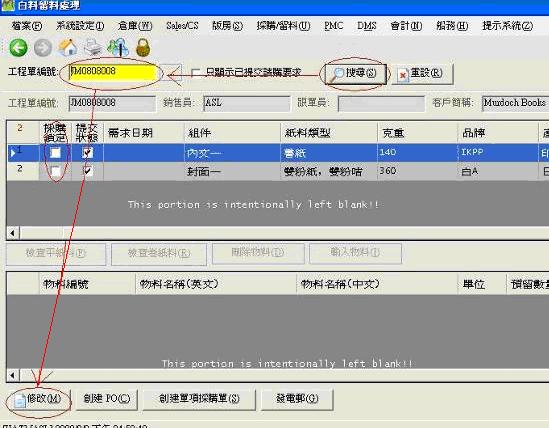Click the green tree network icon
Image resolution: width=549 pixels, height=428 pixels.
[x=118, y=48]
